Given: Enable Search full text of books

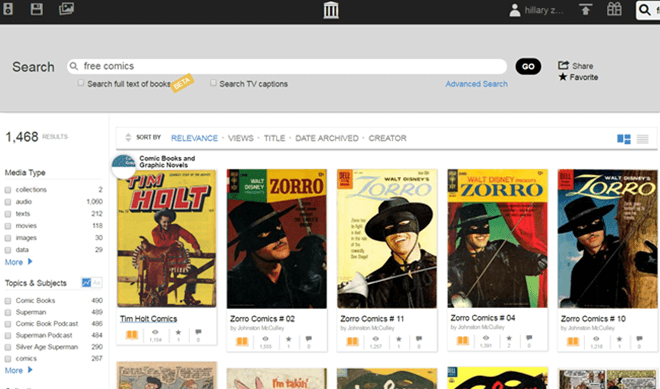Looking at the screenshot, I should pyautogui.click(x=80, y=83).
